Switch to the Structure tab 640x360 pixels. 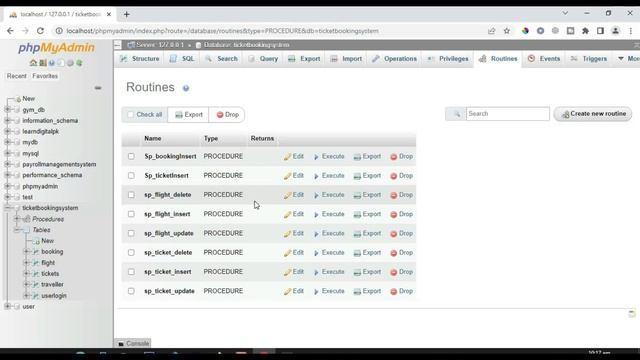click(x=140, y=59)
